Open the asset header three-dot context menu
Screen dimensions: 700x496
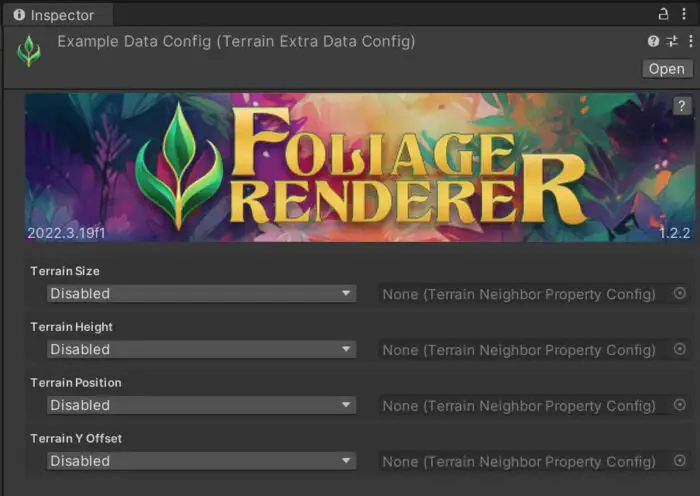pos(690,41)
